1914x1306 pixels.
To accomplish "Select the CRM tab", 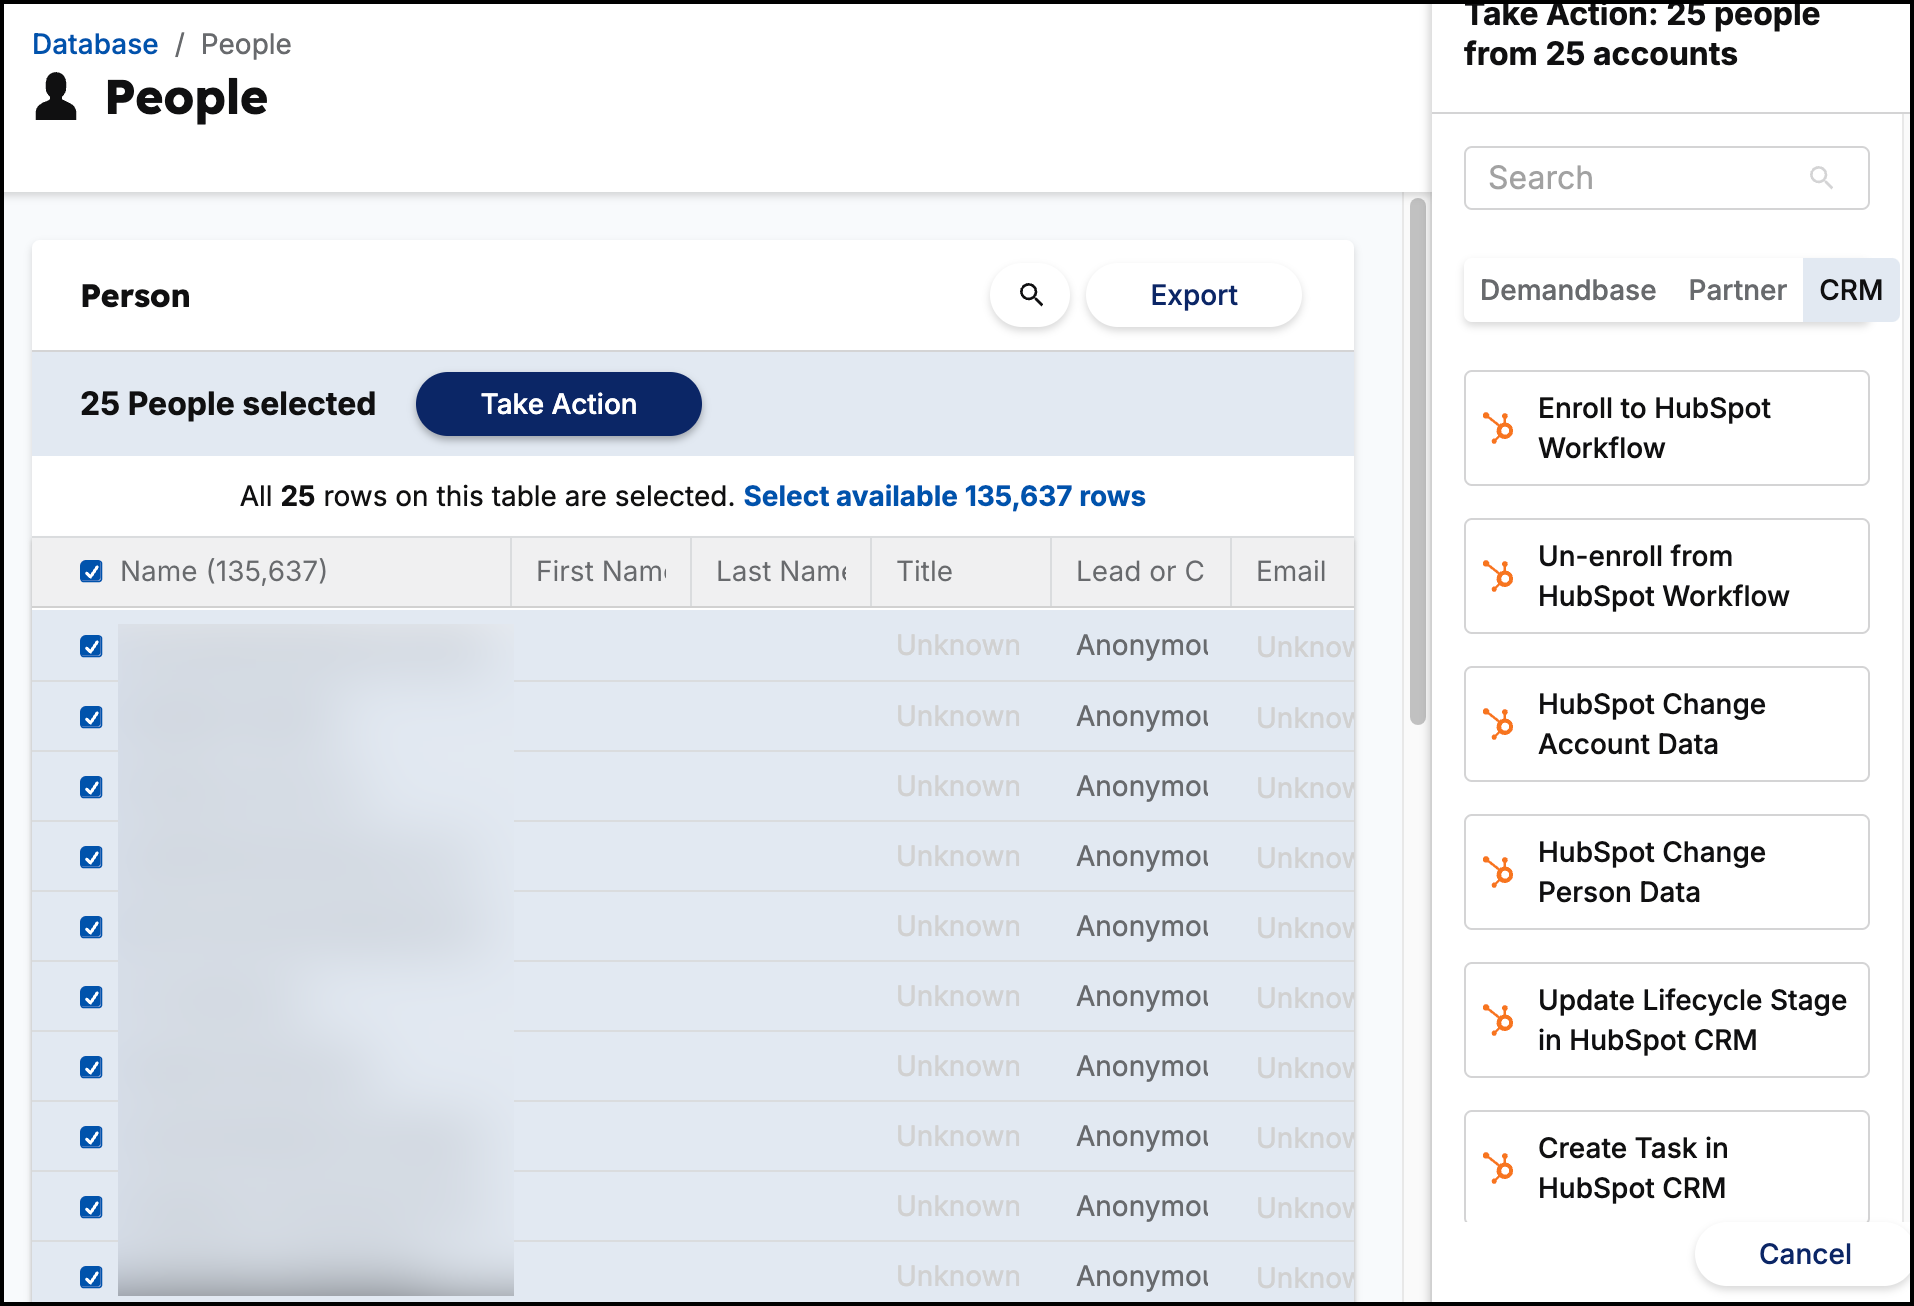I will point(1850,290).
